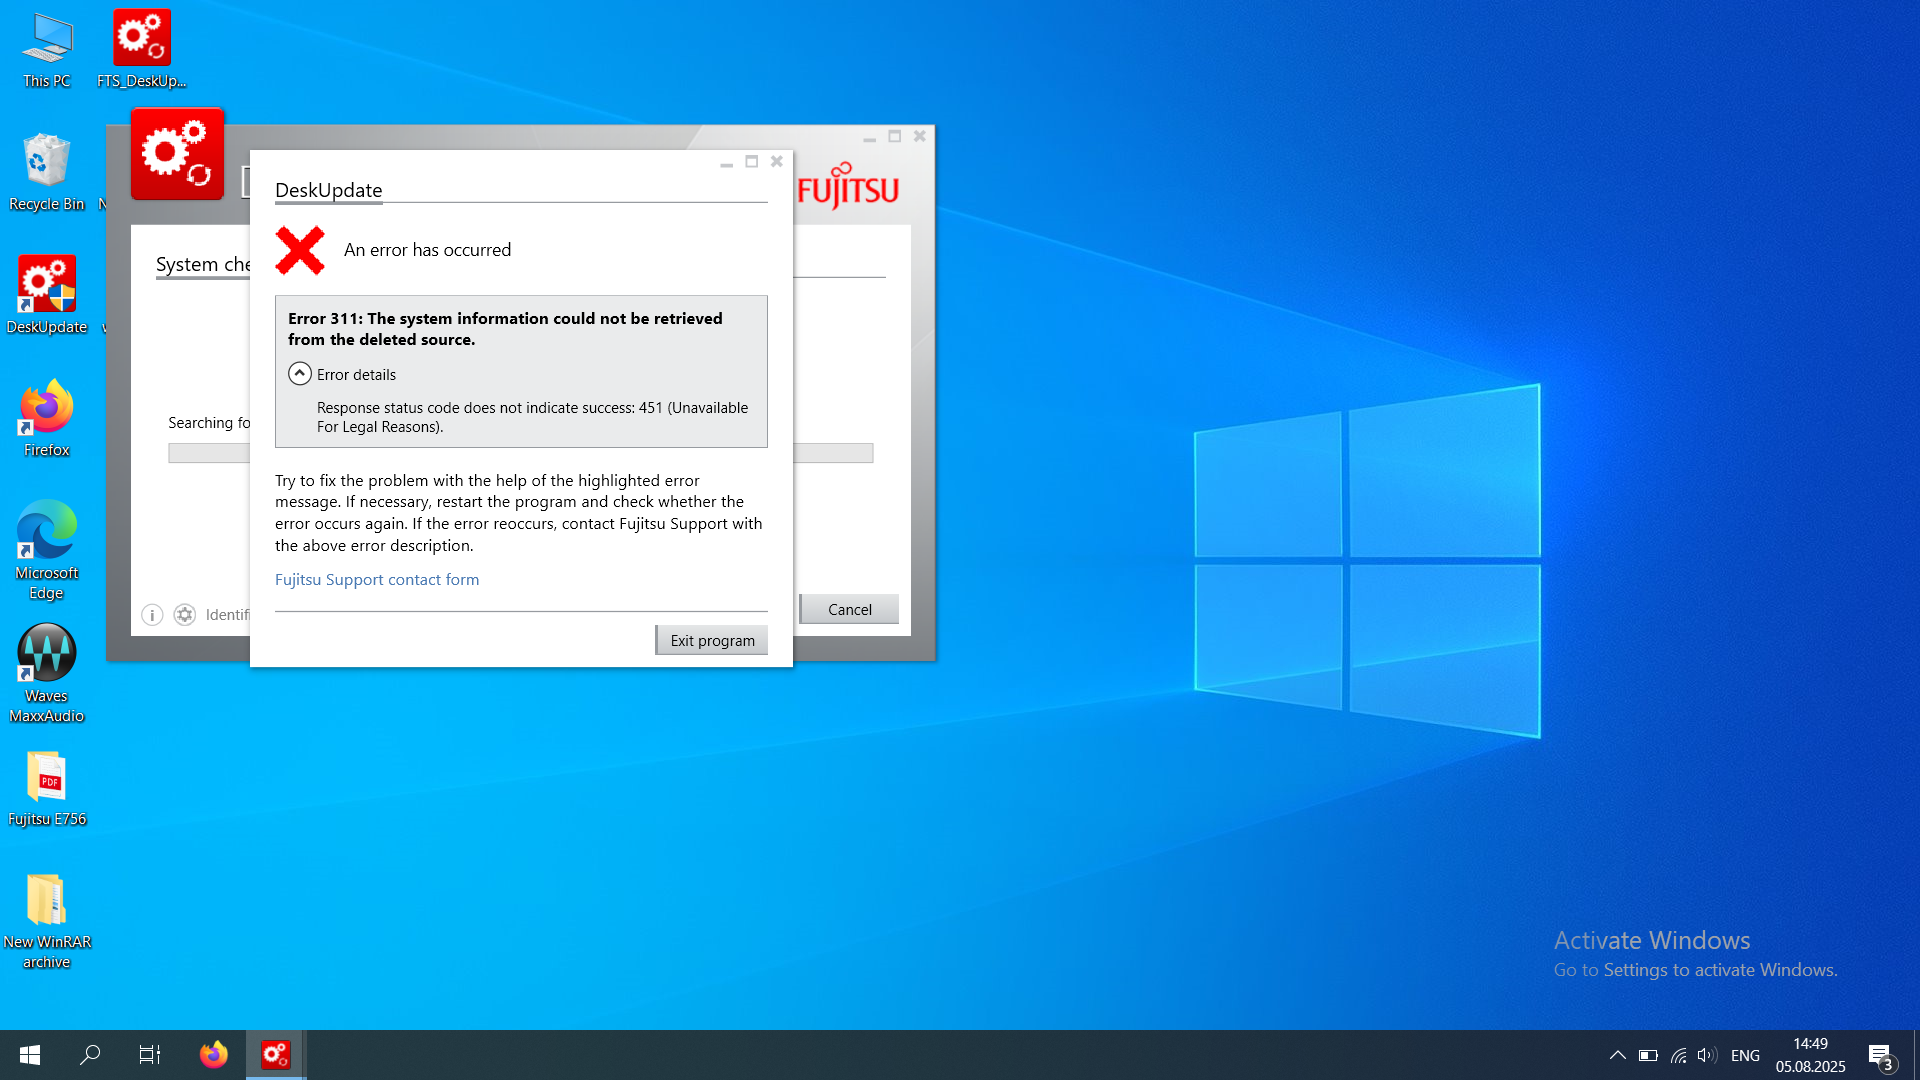Open the Recycle Bin icon
The width and height of the screenshot is (1920, 1080).
47,173
